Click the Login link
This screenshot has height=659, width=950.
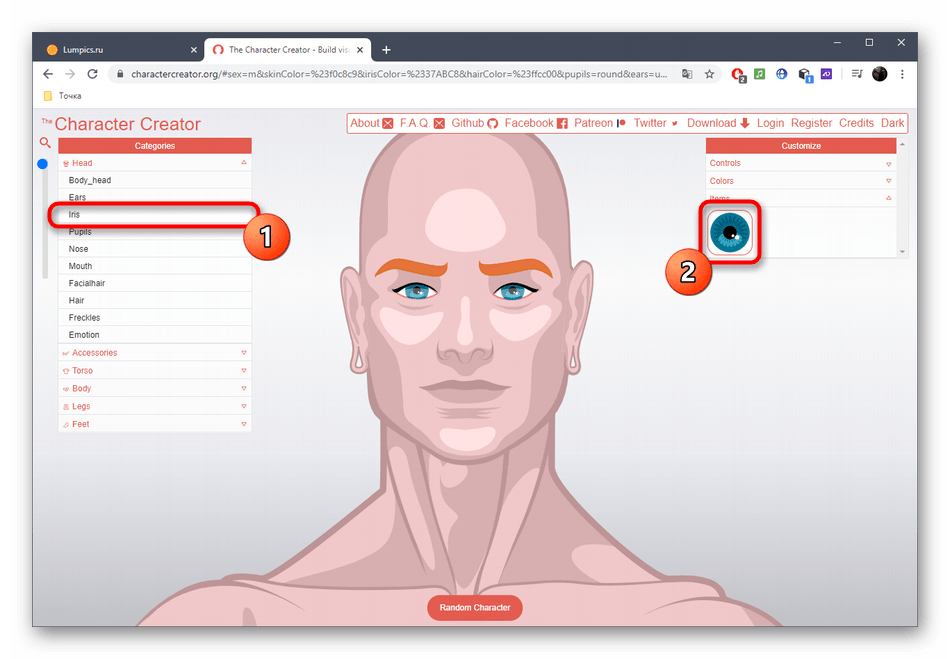(770, 123)
